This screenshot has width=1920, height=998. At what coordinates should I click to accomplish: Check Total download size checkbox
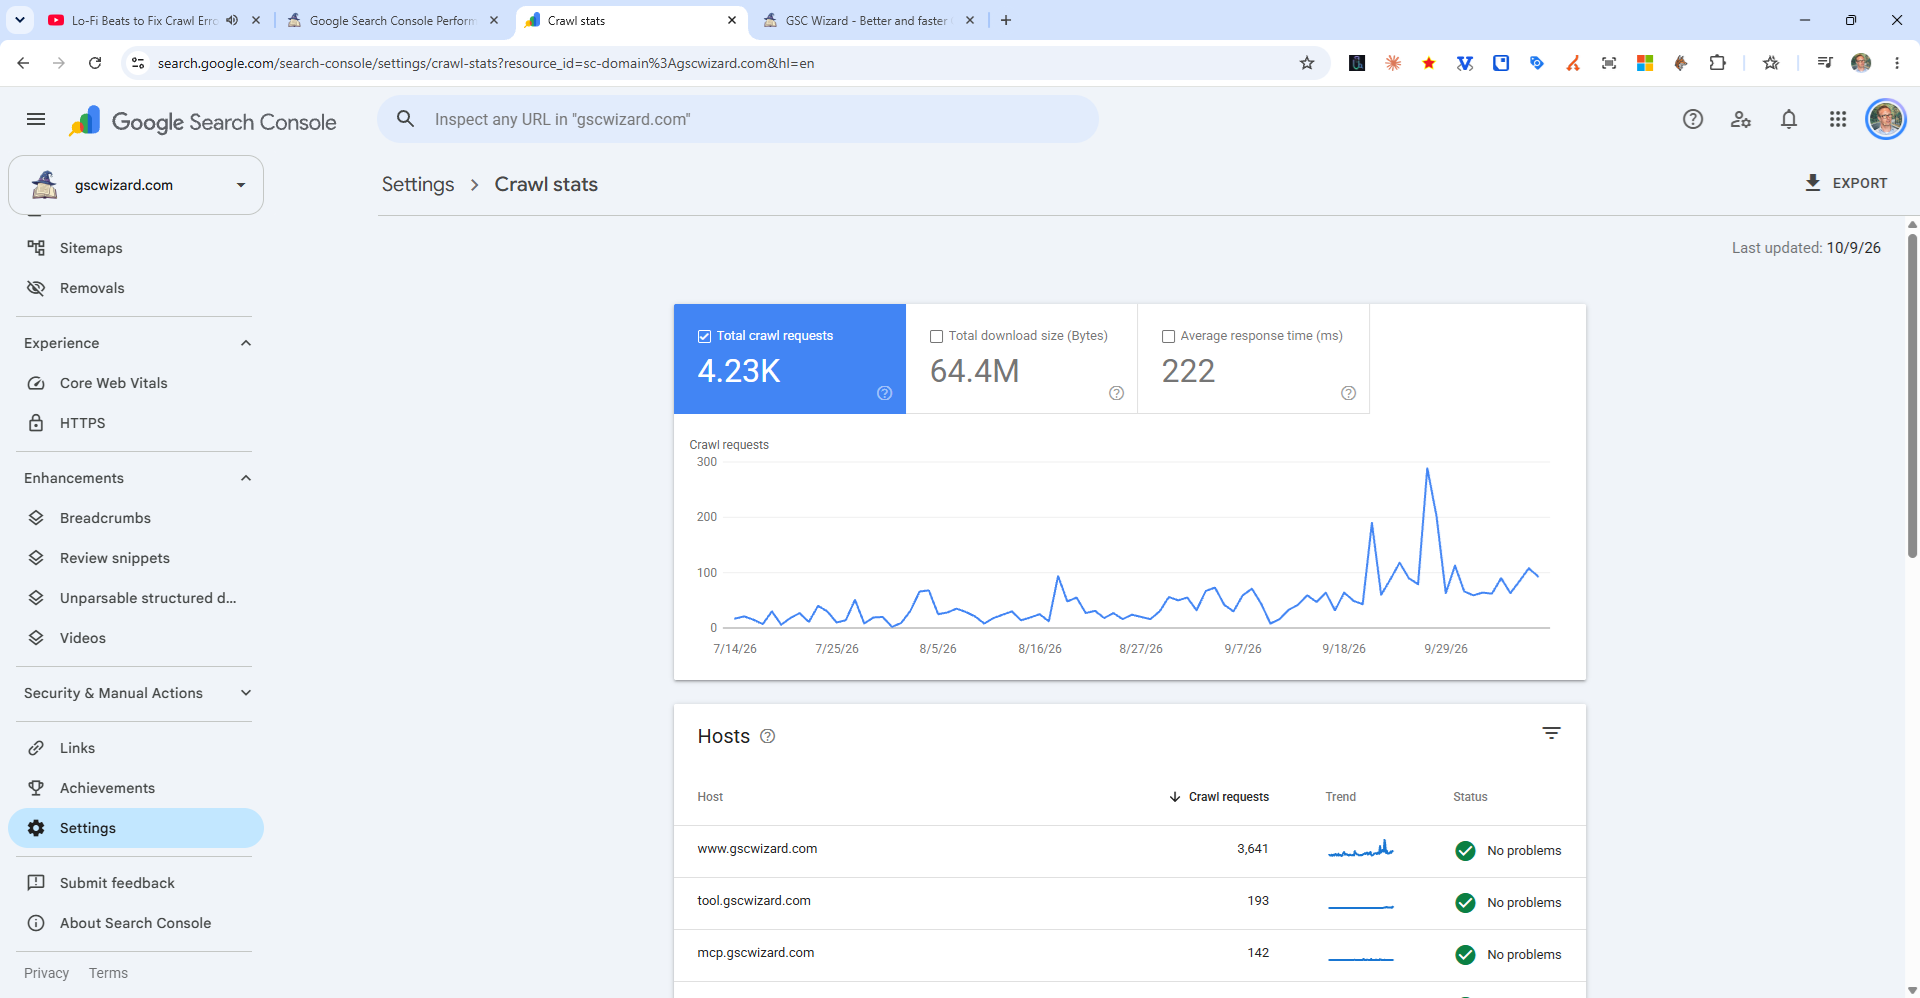click(x=937, y=336)
